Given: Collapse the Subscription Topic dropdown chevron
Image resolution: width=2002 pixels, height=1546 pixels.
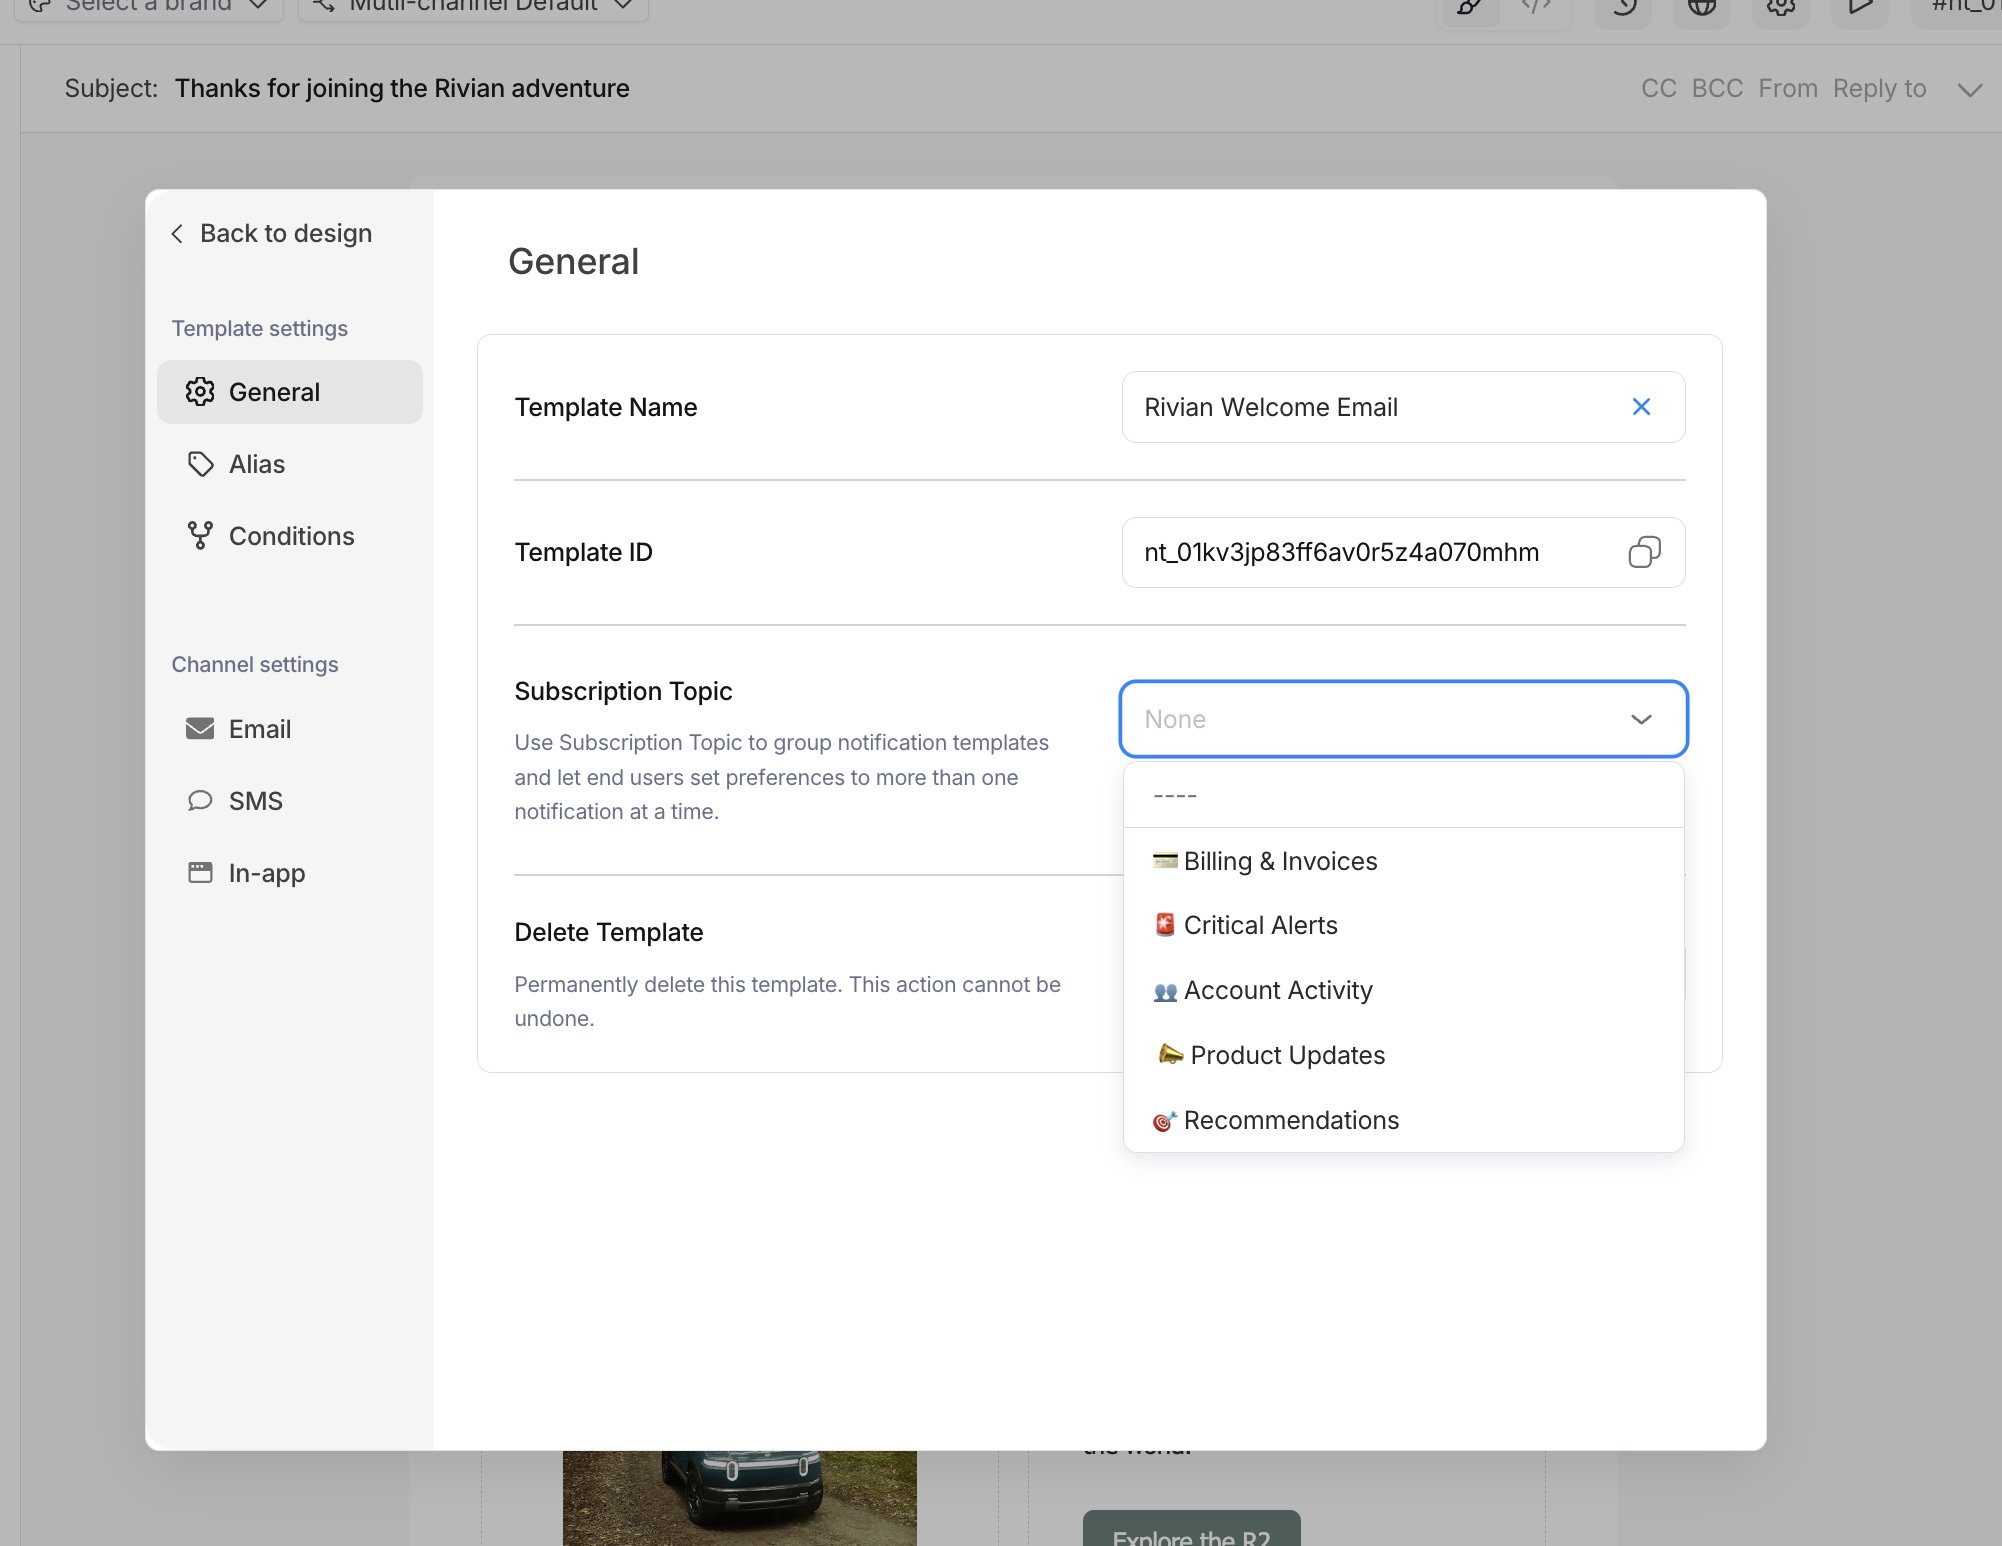Looking at the screenshot, I should (1641, 719).
